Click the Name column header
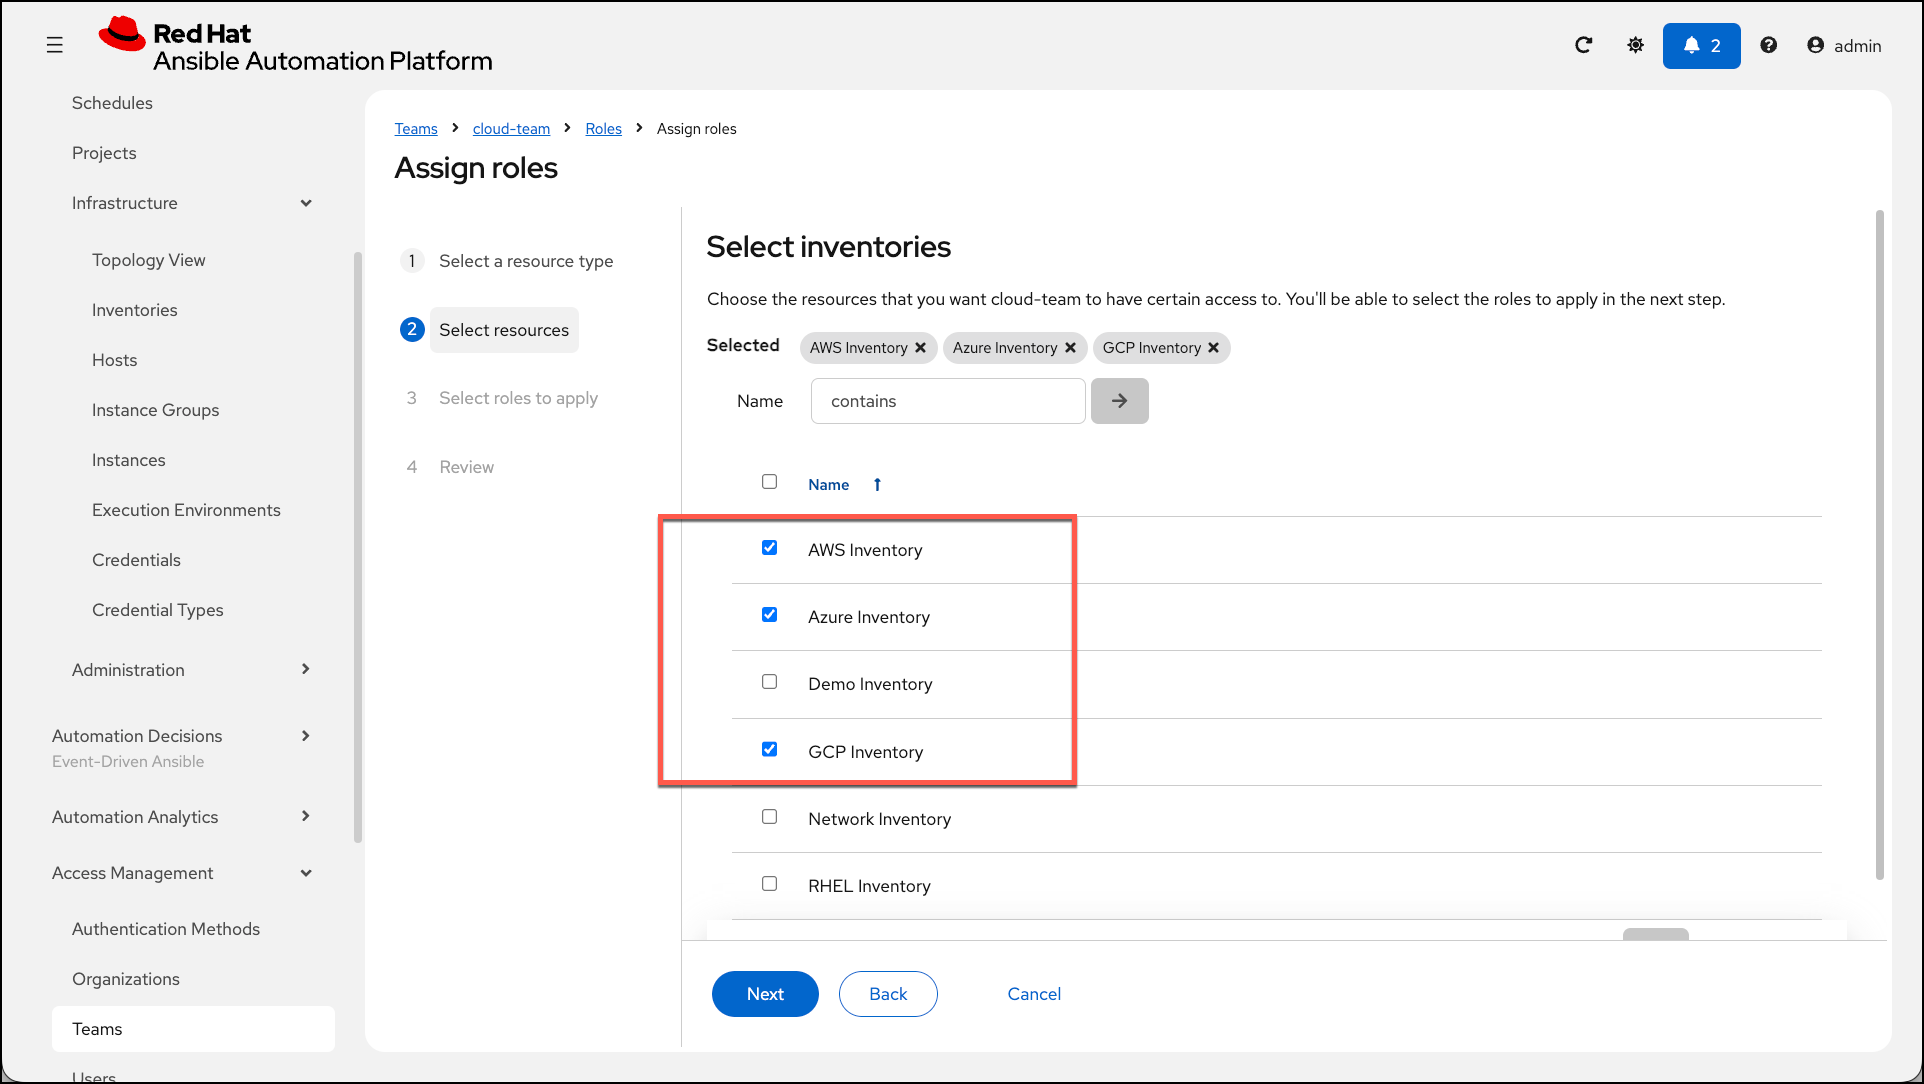Viewport: 1924px width, 1084px height. pos(829,485)
